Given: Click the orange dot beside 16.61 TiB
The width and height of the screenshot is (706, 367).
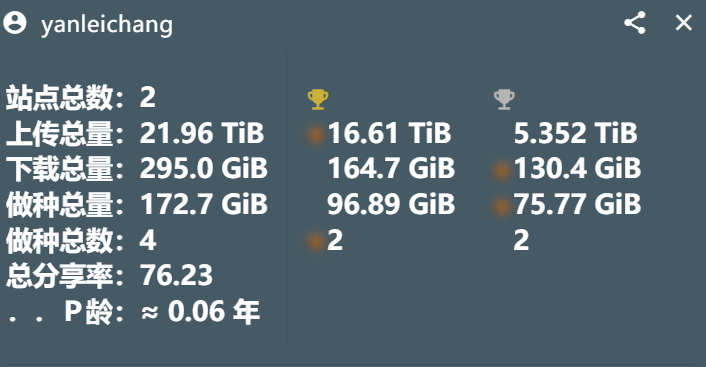Looking at the screenshot, I should tap(315, 134).
